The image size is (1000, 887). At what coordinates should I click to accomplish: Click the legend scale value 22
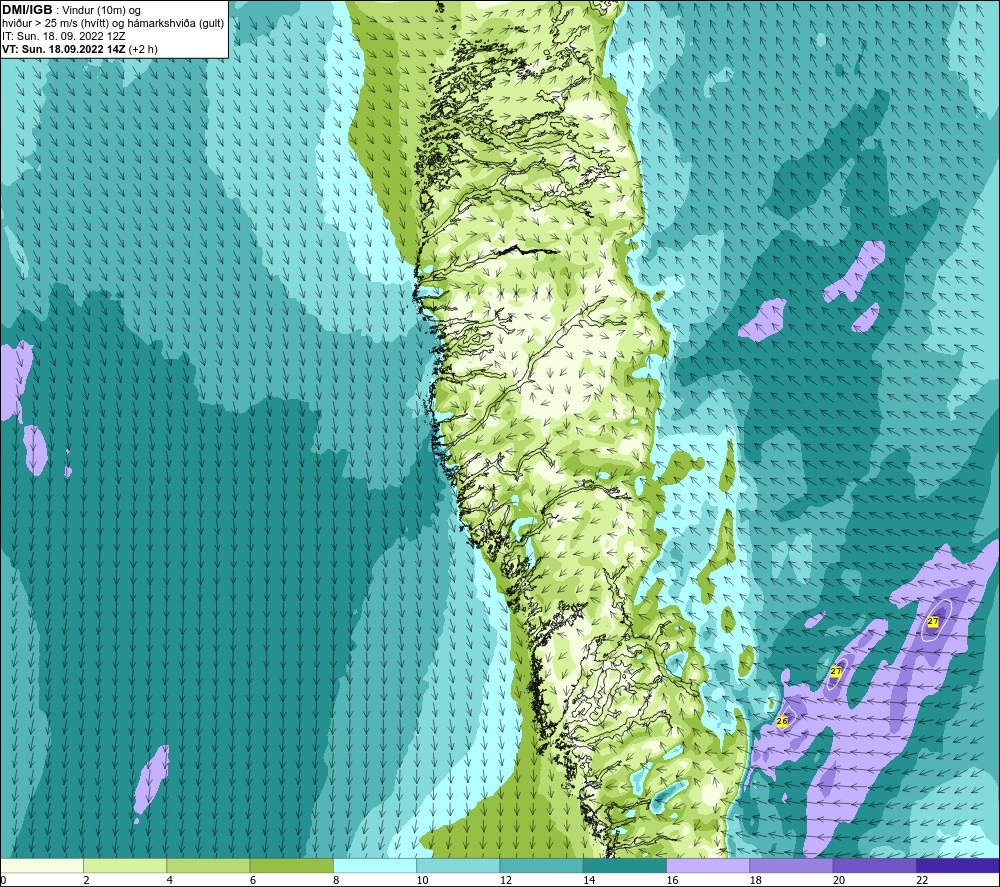point(922,880)
